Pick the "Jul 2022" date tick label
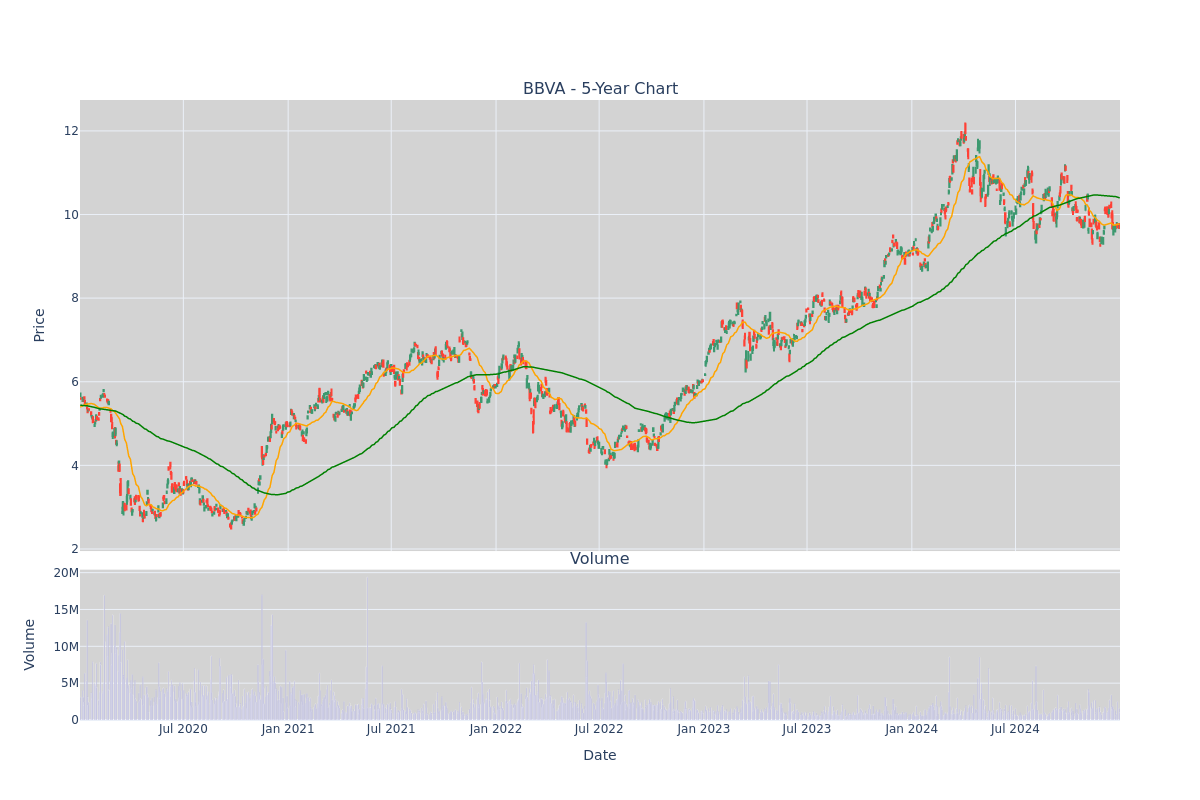 pyautogui.click(x=599, y=729)
